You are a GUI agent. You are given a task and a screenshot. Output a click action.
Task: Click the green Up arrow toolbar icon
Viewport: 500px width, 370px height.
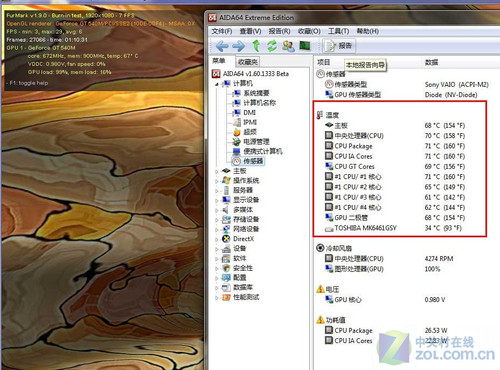[x=256, y=46]
